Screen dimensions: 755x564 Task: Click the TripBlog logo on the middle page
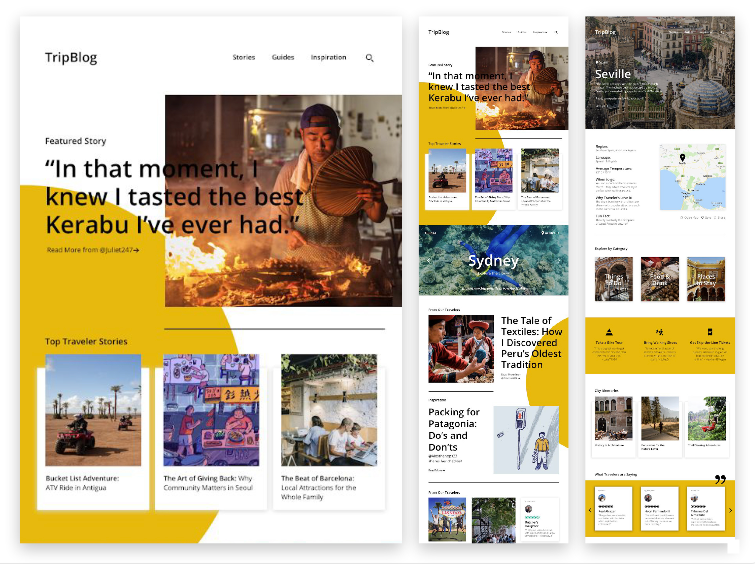point(438,32)
